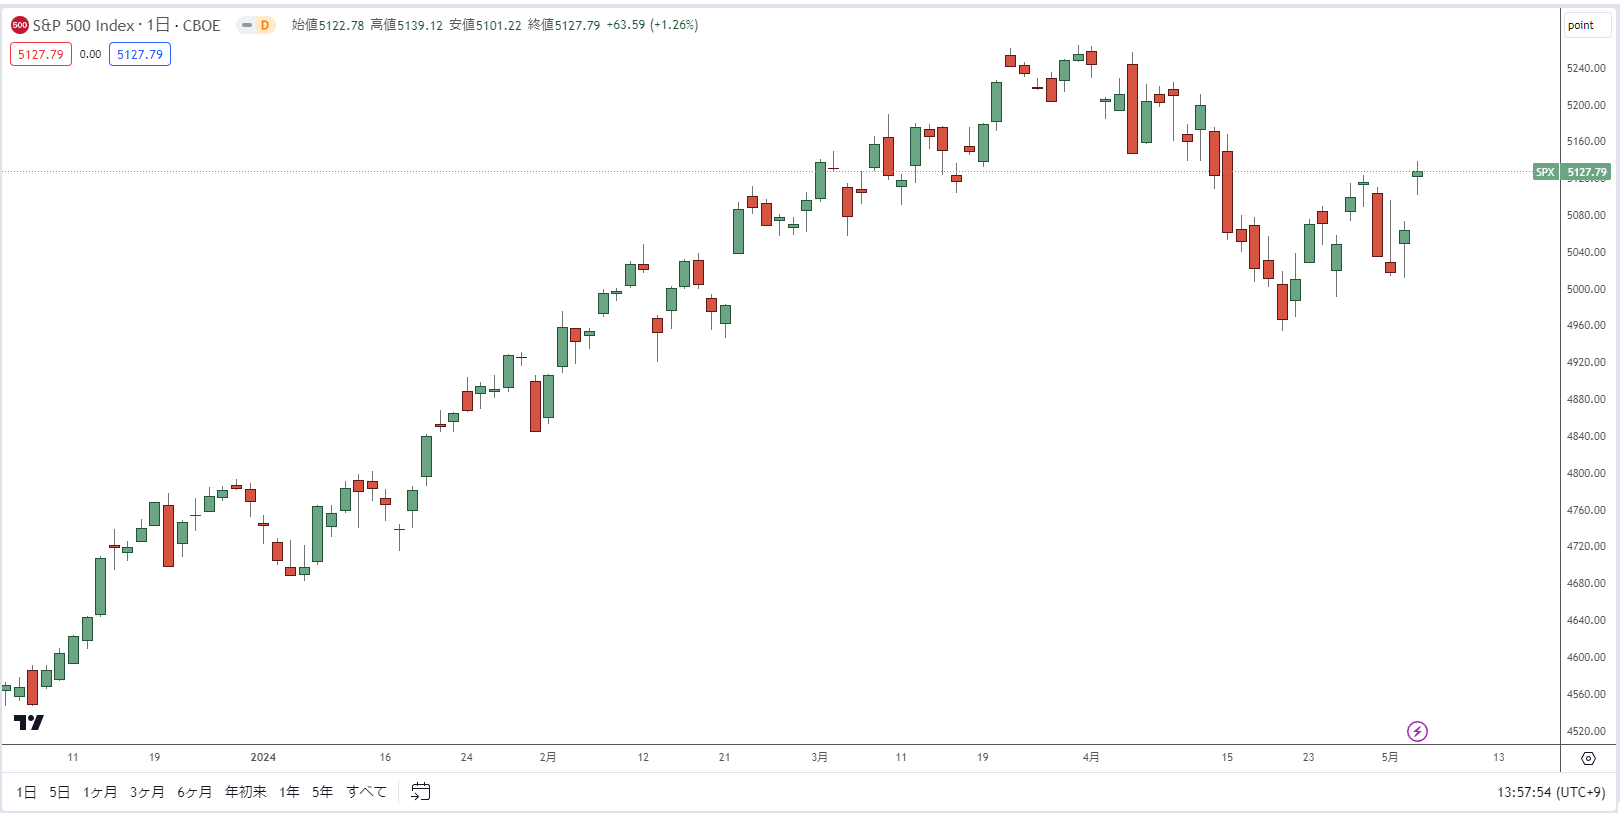The width and height of the screenshot is (1620, 813).
Task: Open the go-to-date calendar icon
Action: (421, 792)
